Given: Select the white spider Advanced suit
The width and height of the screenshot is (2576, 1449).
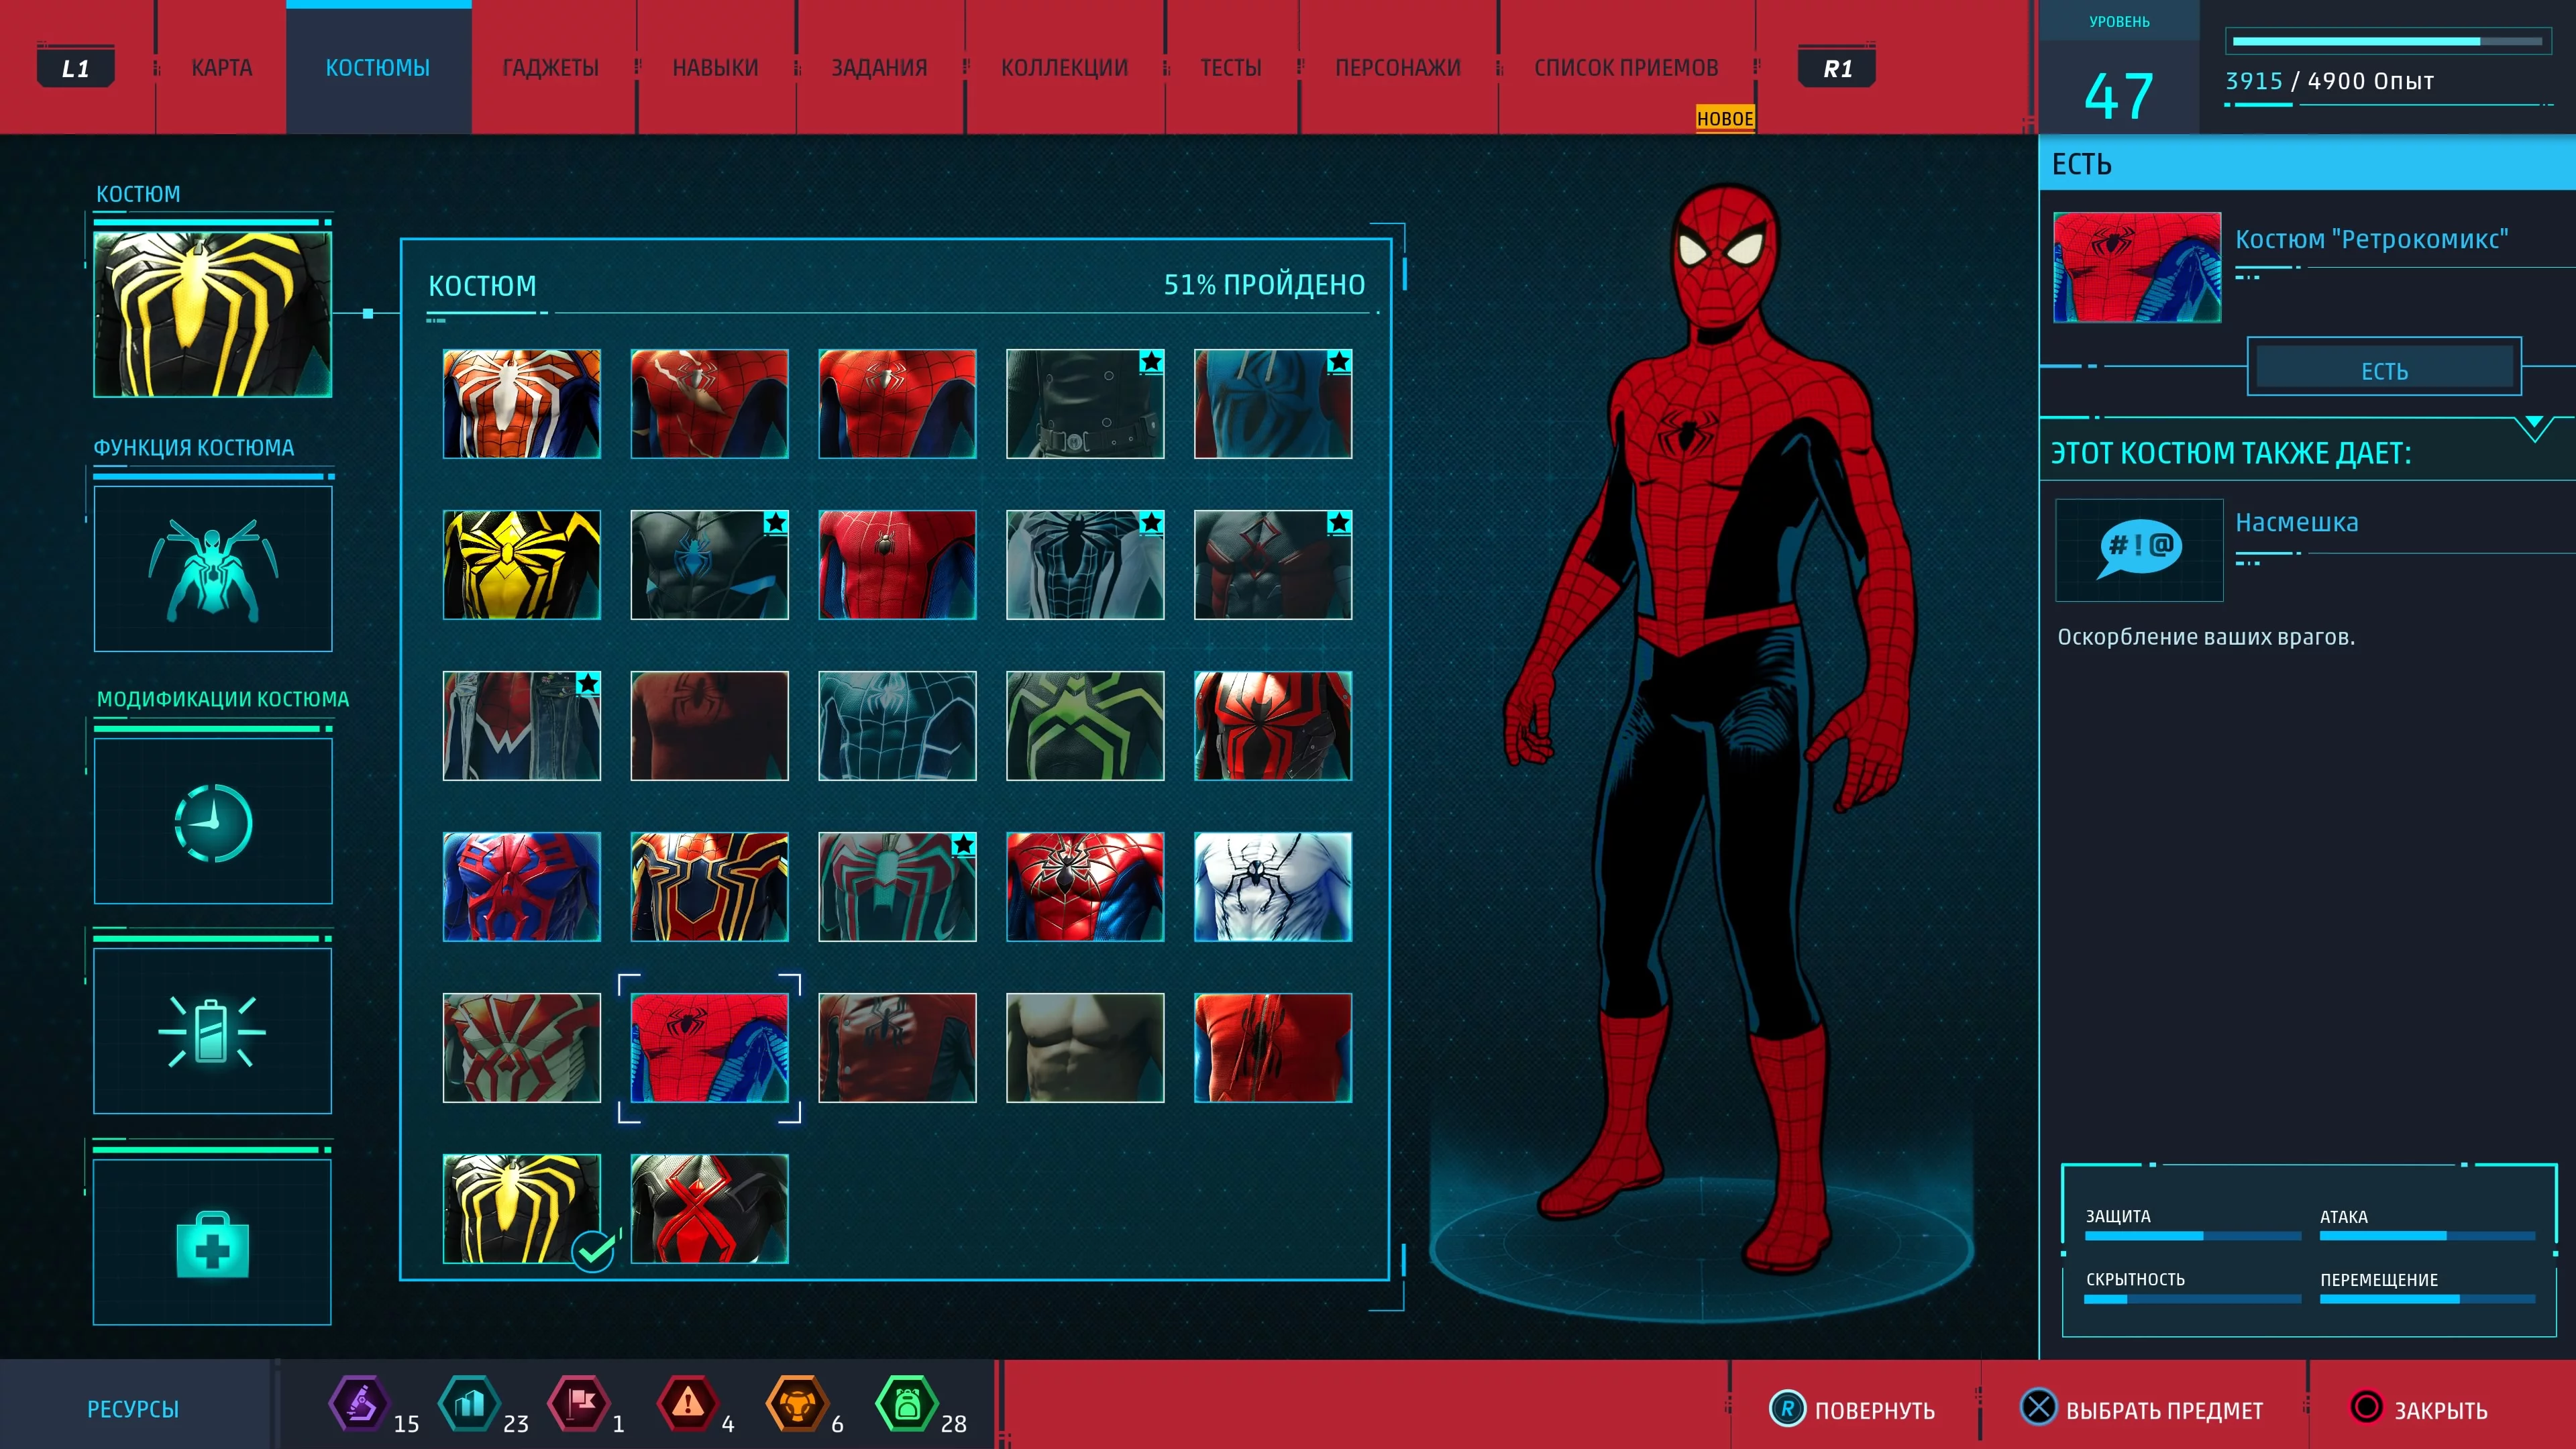Looking at the screenshot, I should (522, 404).
